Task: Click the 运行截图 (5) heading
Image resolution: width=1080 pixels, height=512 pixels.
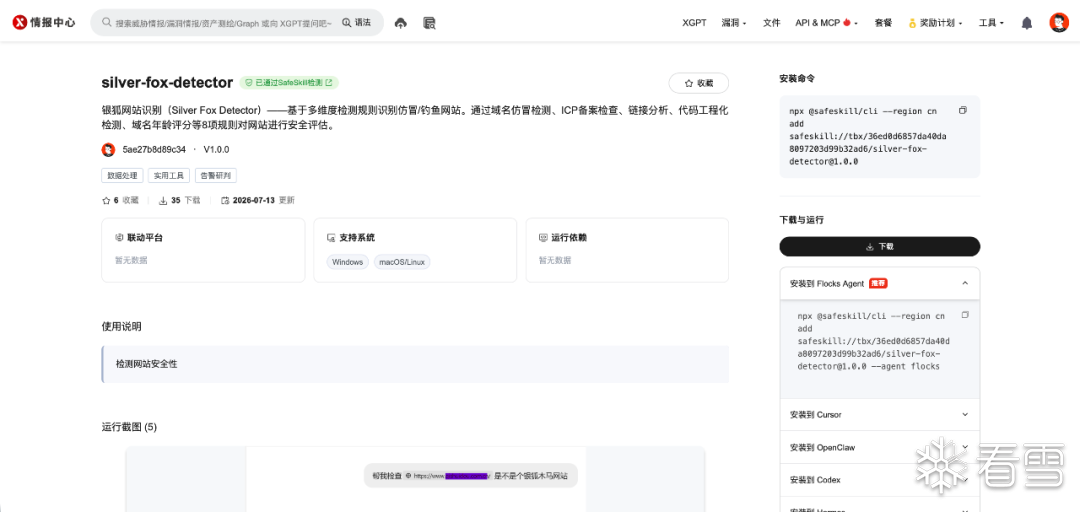Action: [129, 427]
